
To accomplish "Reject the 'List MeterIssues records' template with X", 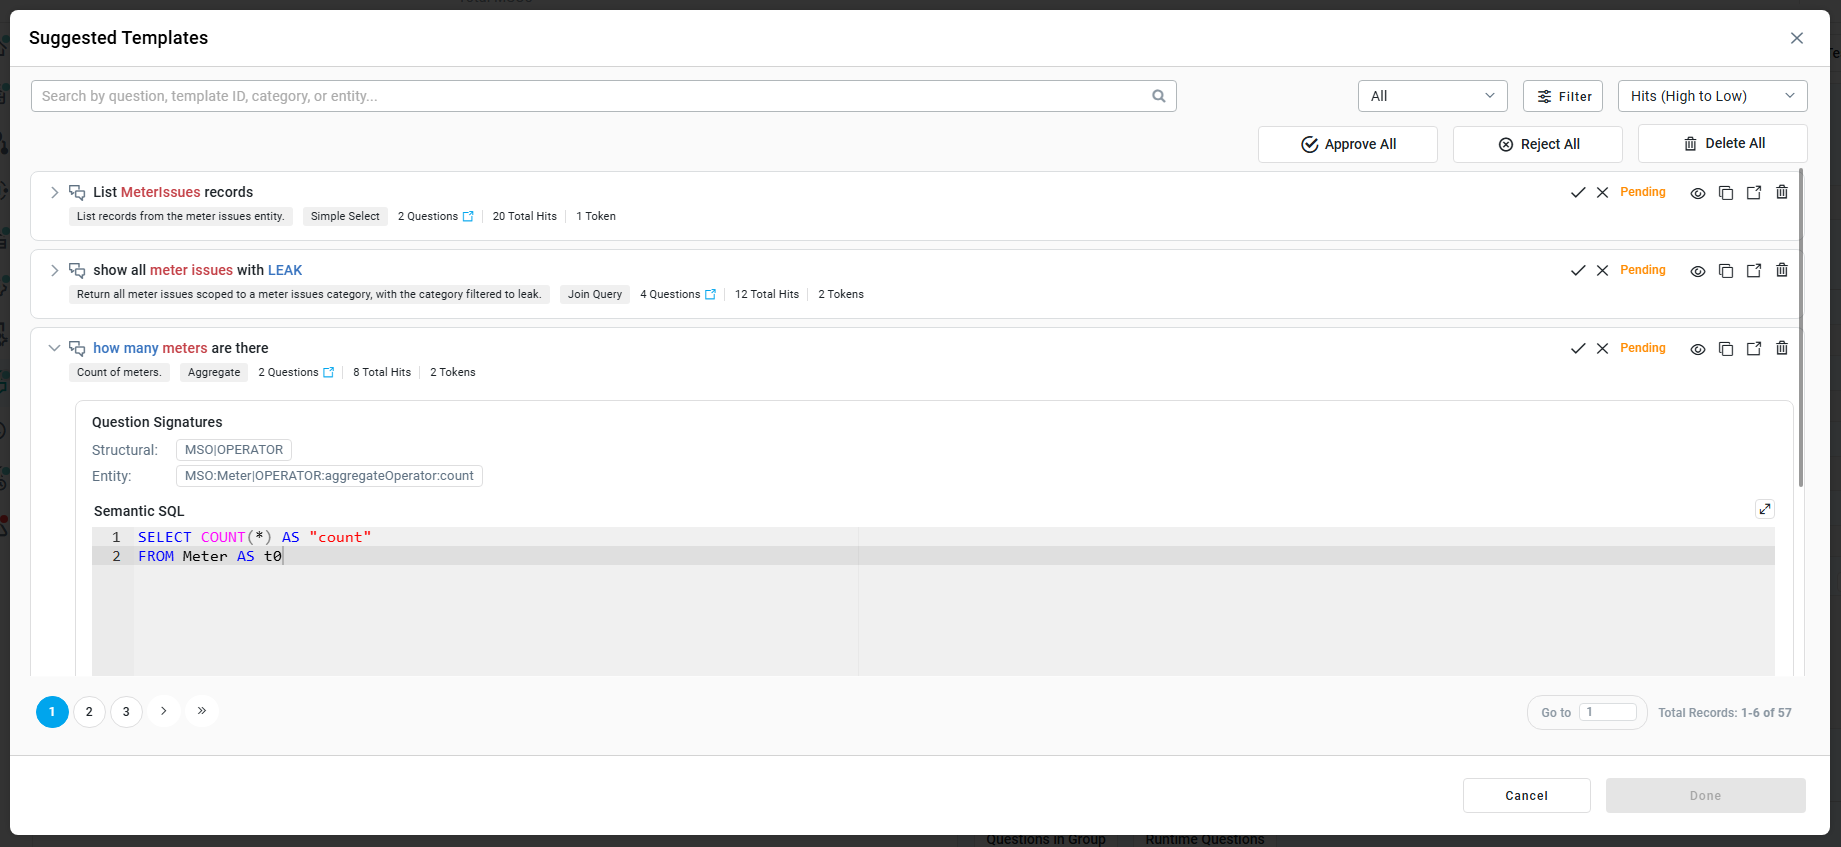I will point(1602,192).
